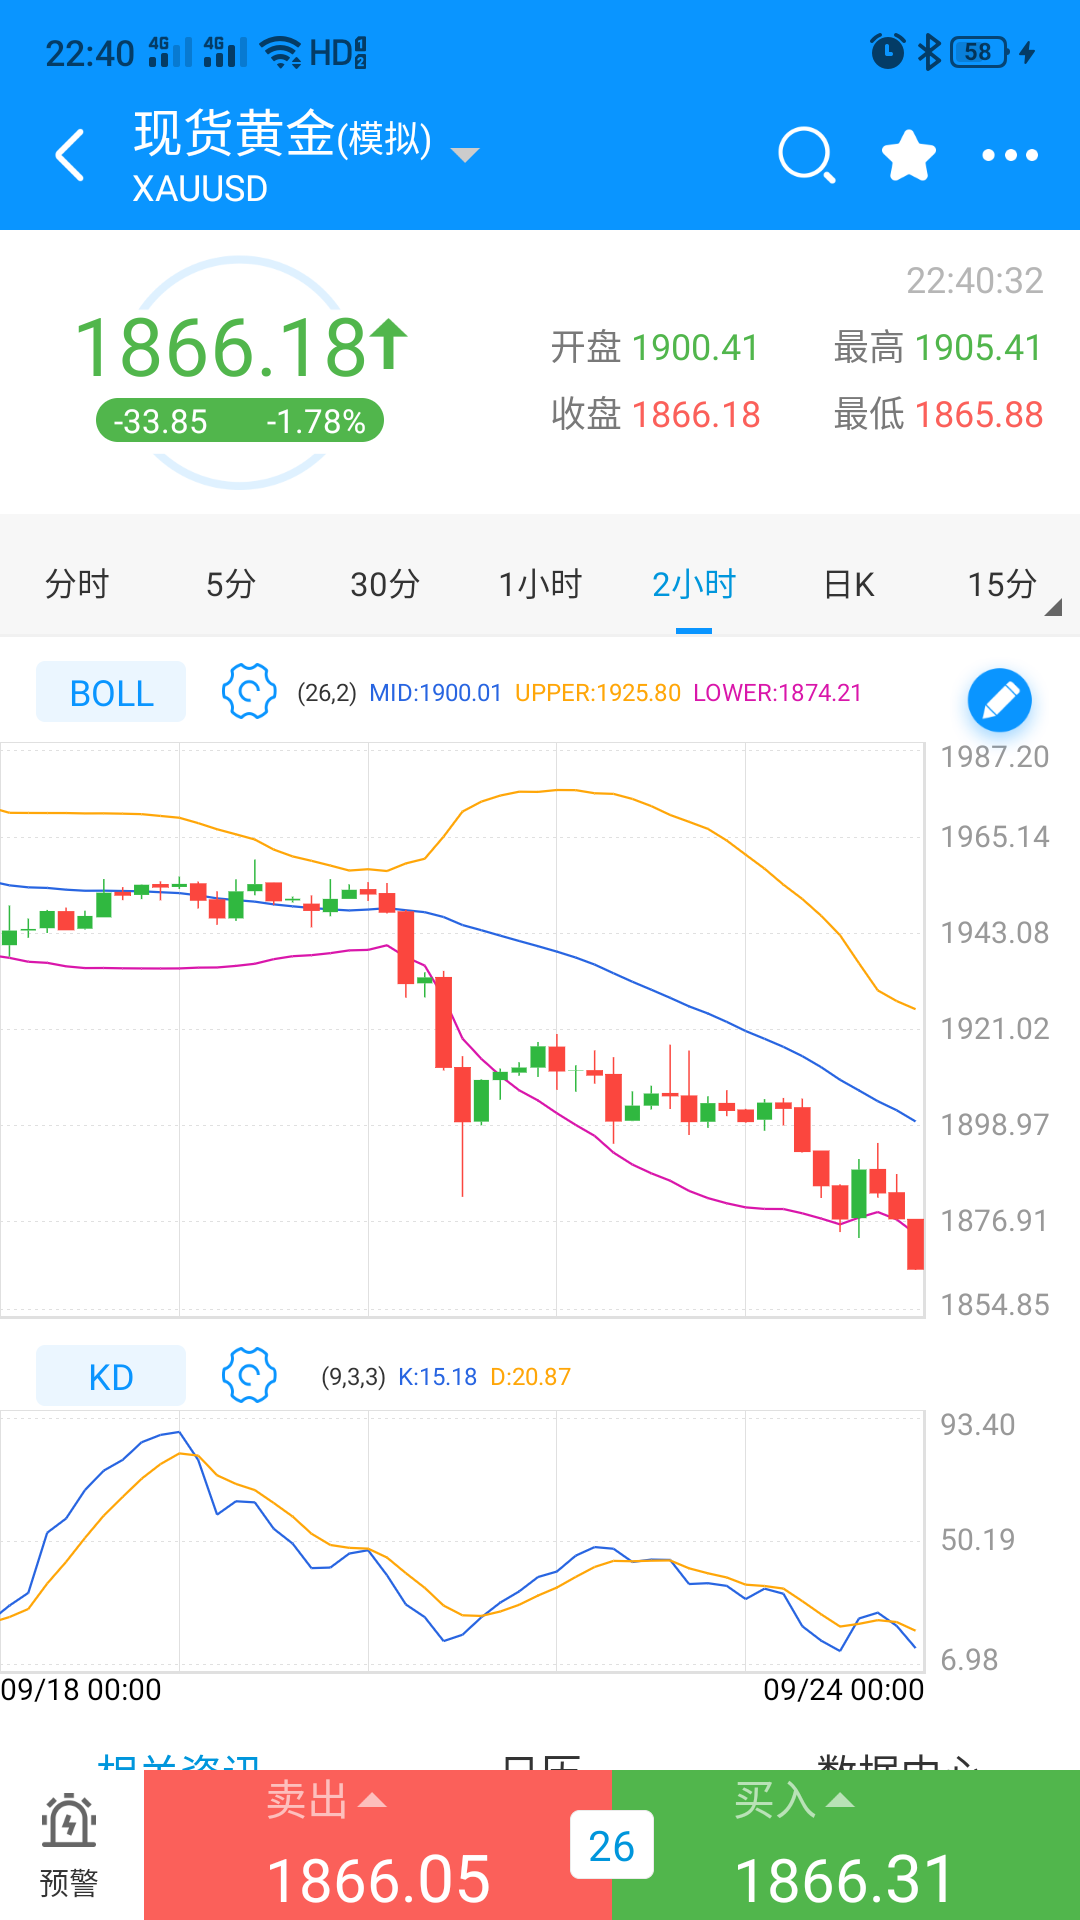Expand the sell order arrow
The height and width of the screenshot is (1920, 1080).
(372, 1801)
